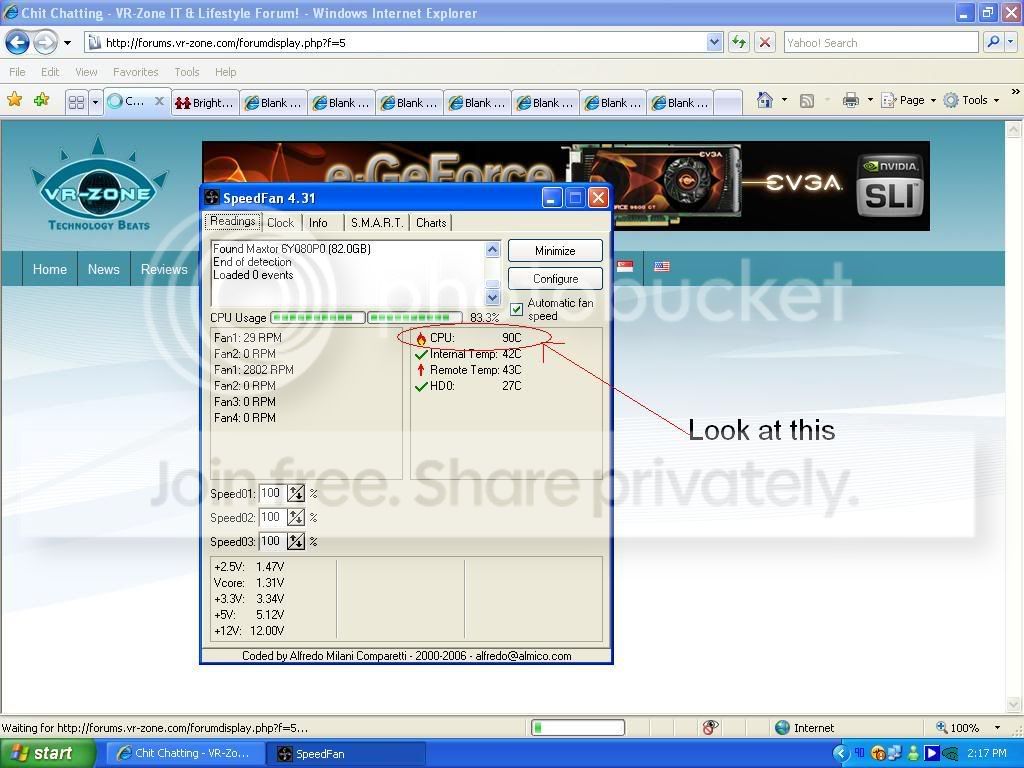Viewport: 1024px width, 768px height.
Task: Click the Speed01 up/down stepper
Action: pyautogui.click(x=296, y=494)
